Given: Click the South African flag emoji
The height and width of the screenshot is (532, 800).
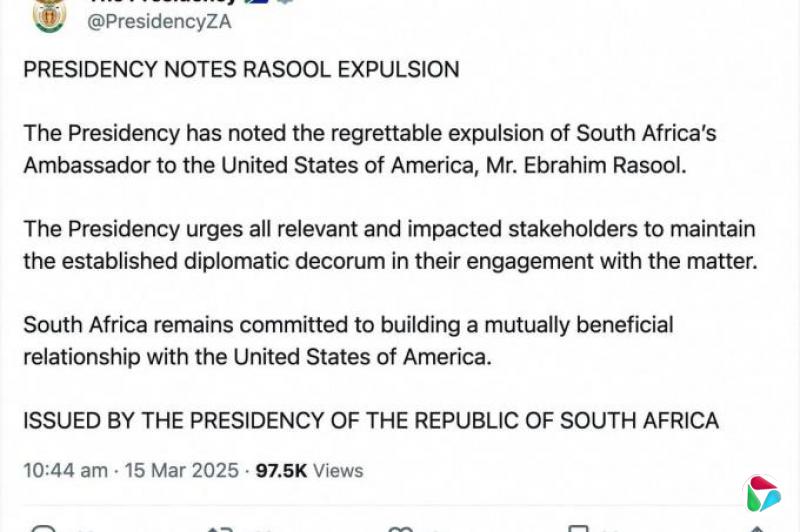Looking at the screenshot, I should click(256, 3).
